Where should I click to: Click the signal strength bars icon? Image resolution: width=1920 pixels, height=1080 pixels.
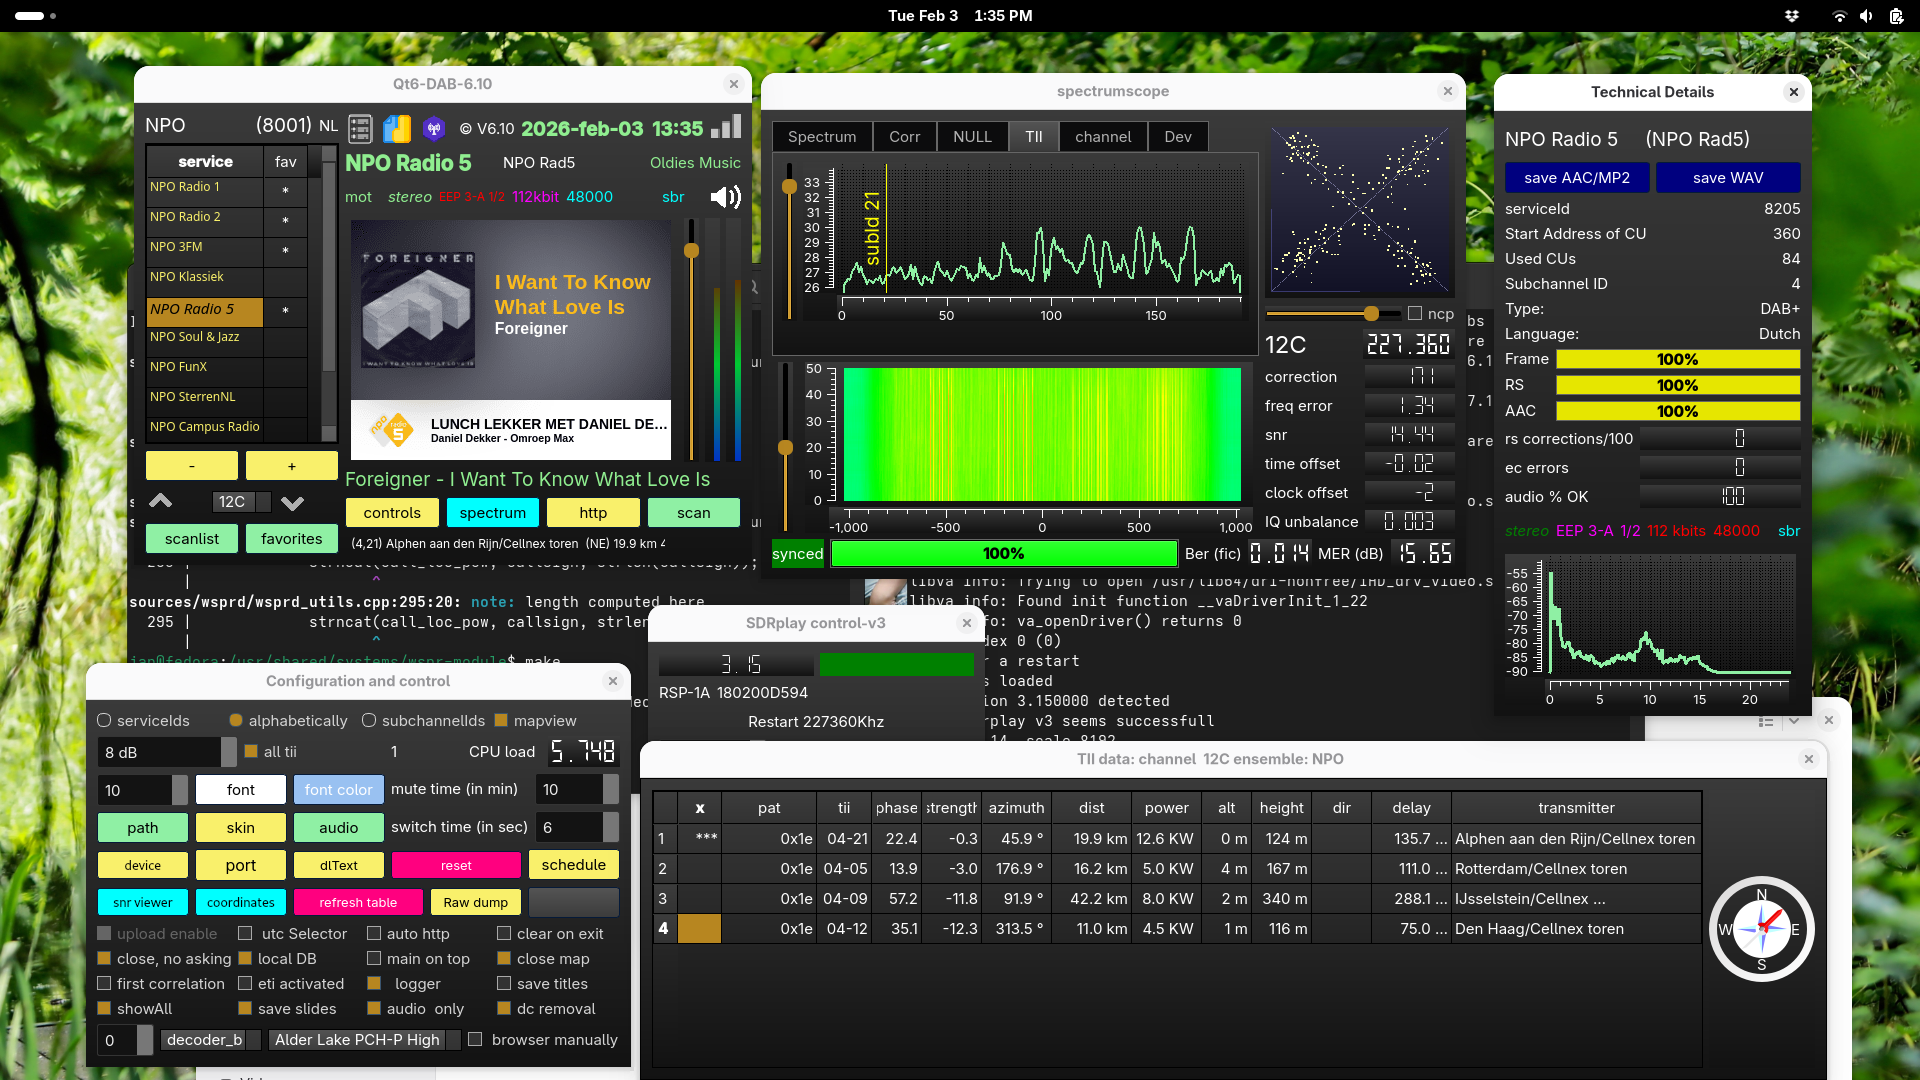pyautogui.click(x=727, y=127)
